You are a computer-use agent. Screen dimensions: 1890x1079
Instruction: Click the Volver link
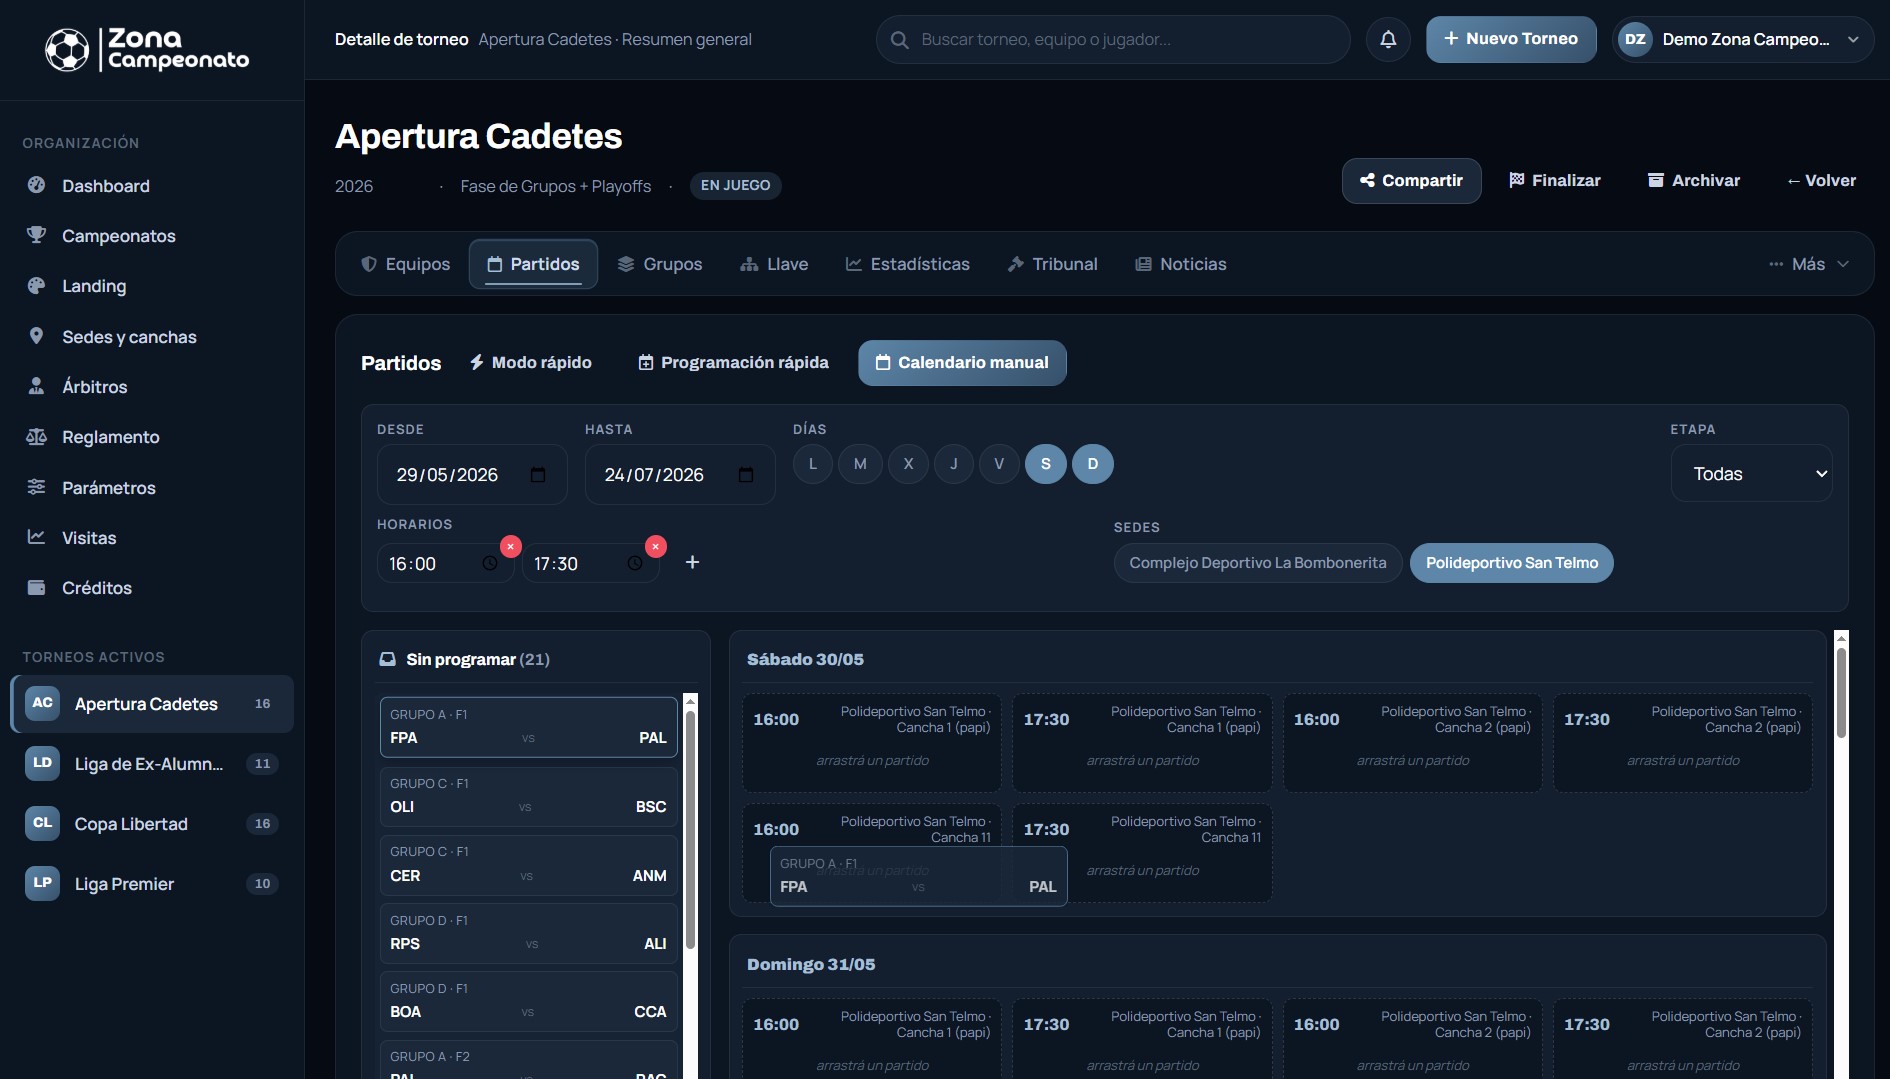pyautogui.click(x=1821, y=181)
